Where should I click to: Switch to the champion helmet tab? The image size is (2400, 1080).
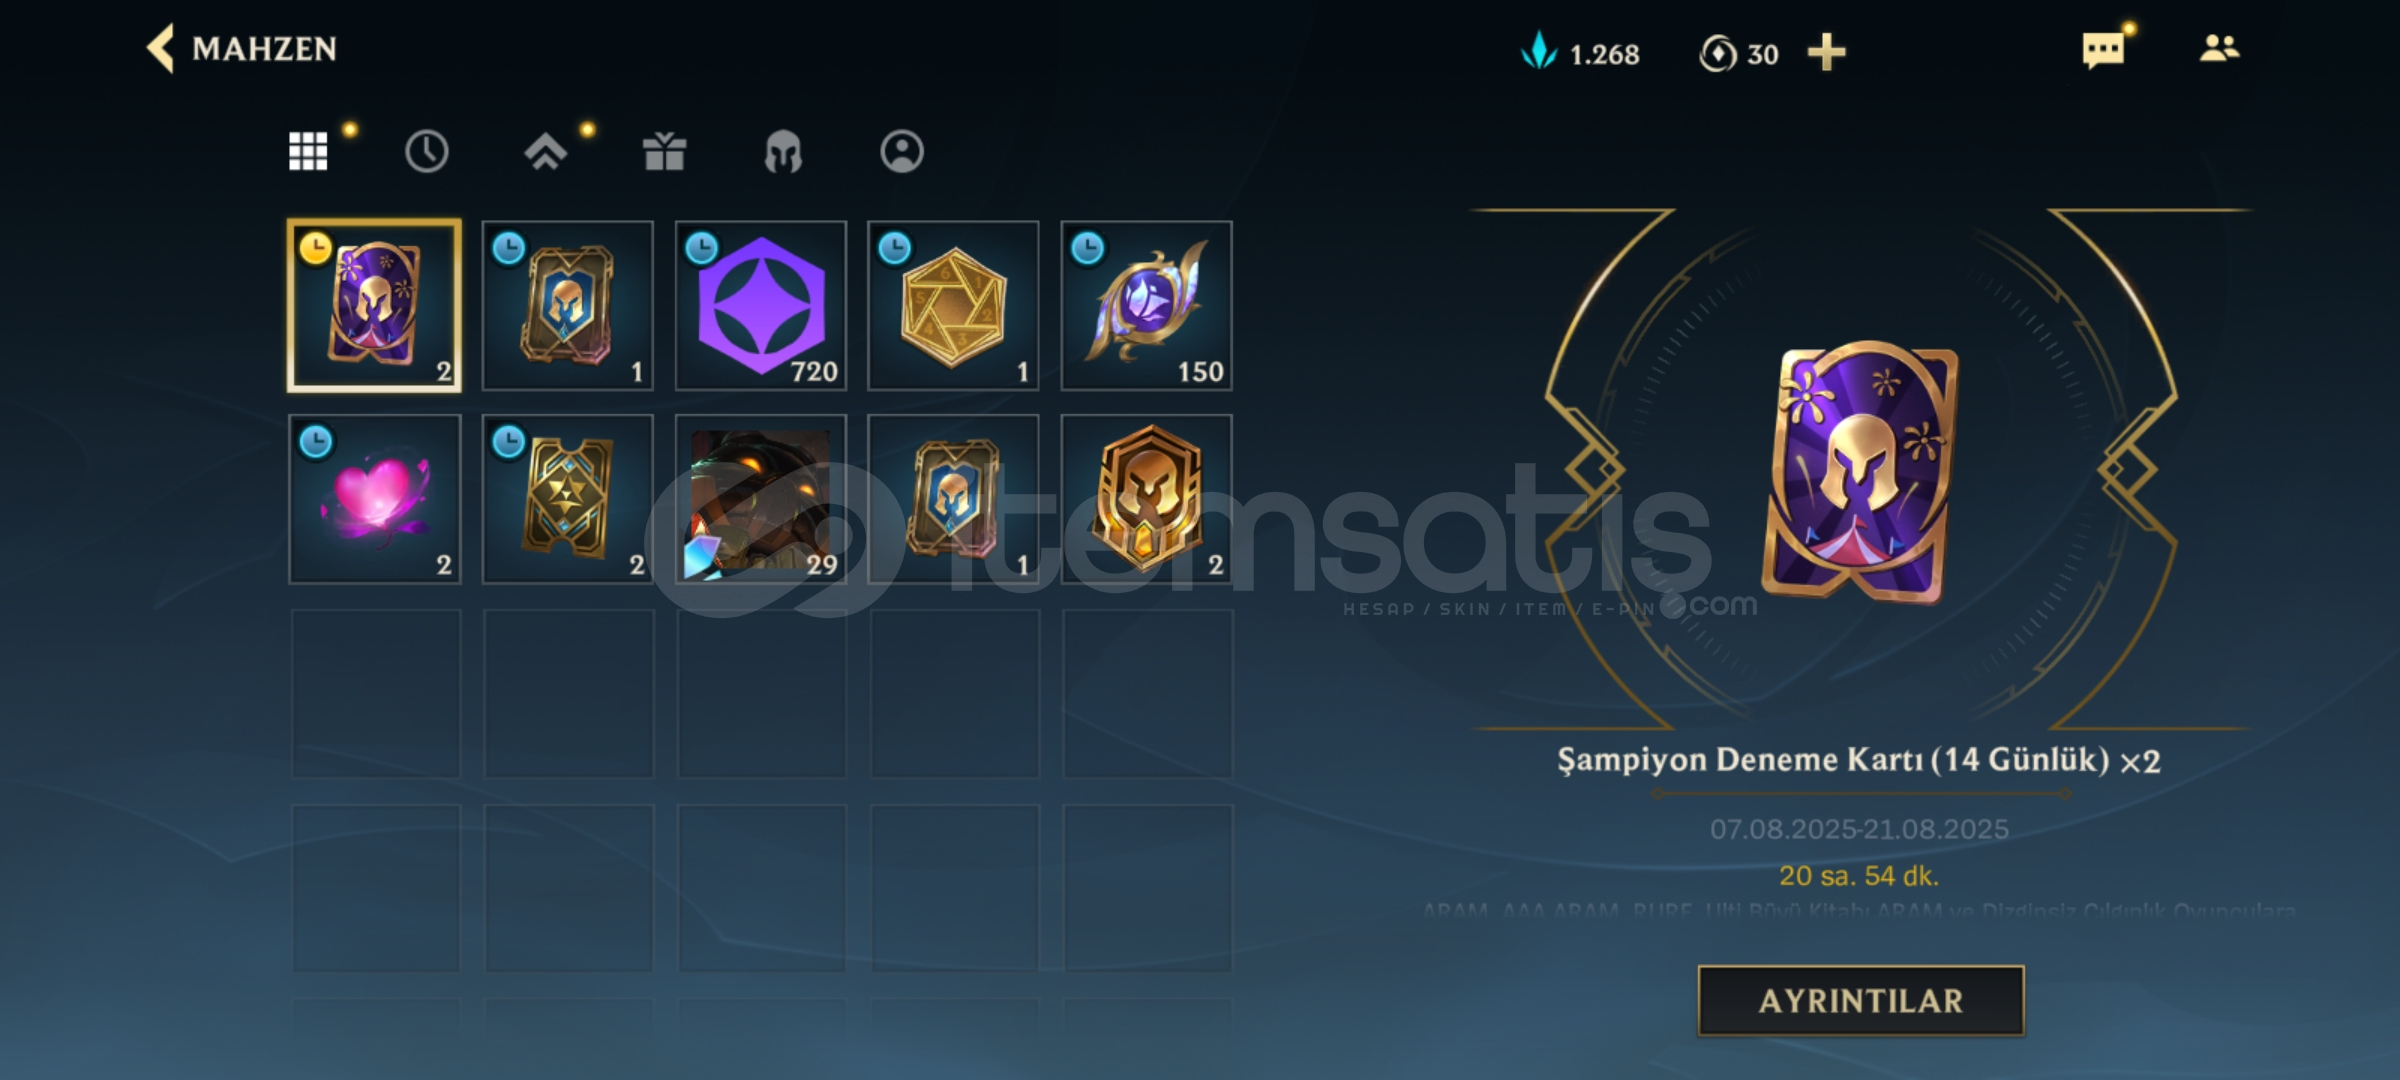tap(783, 152)
